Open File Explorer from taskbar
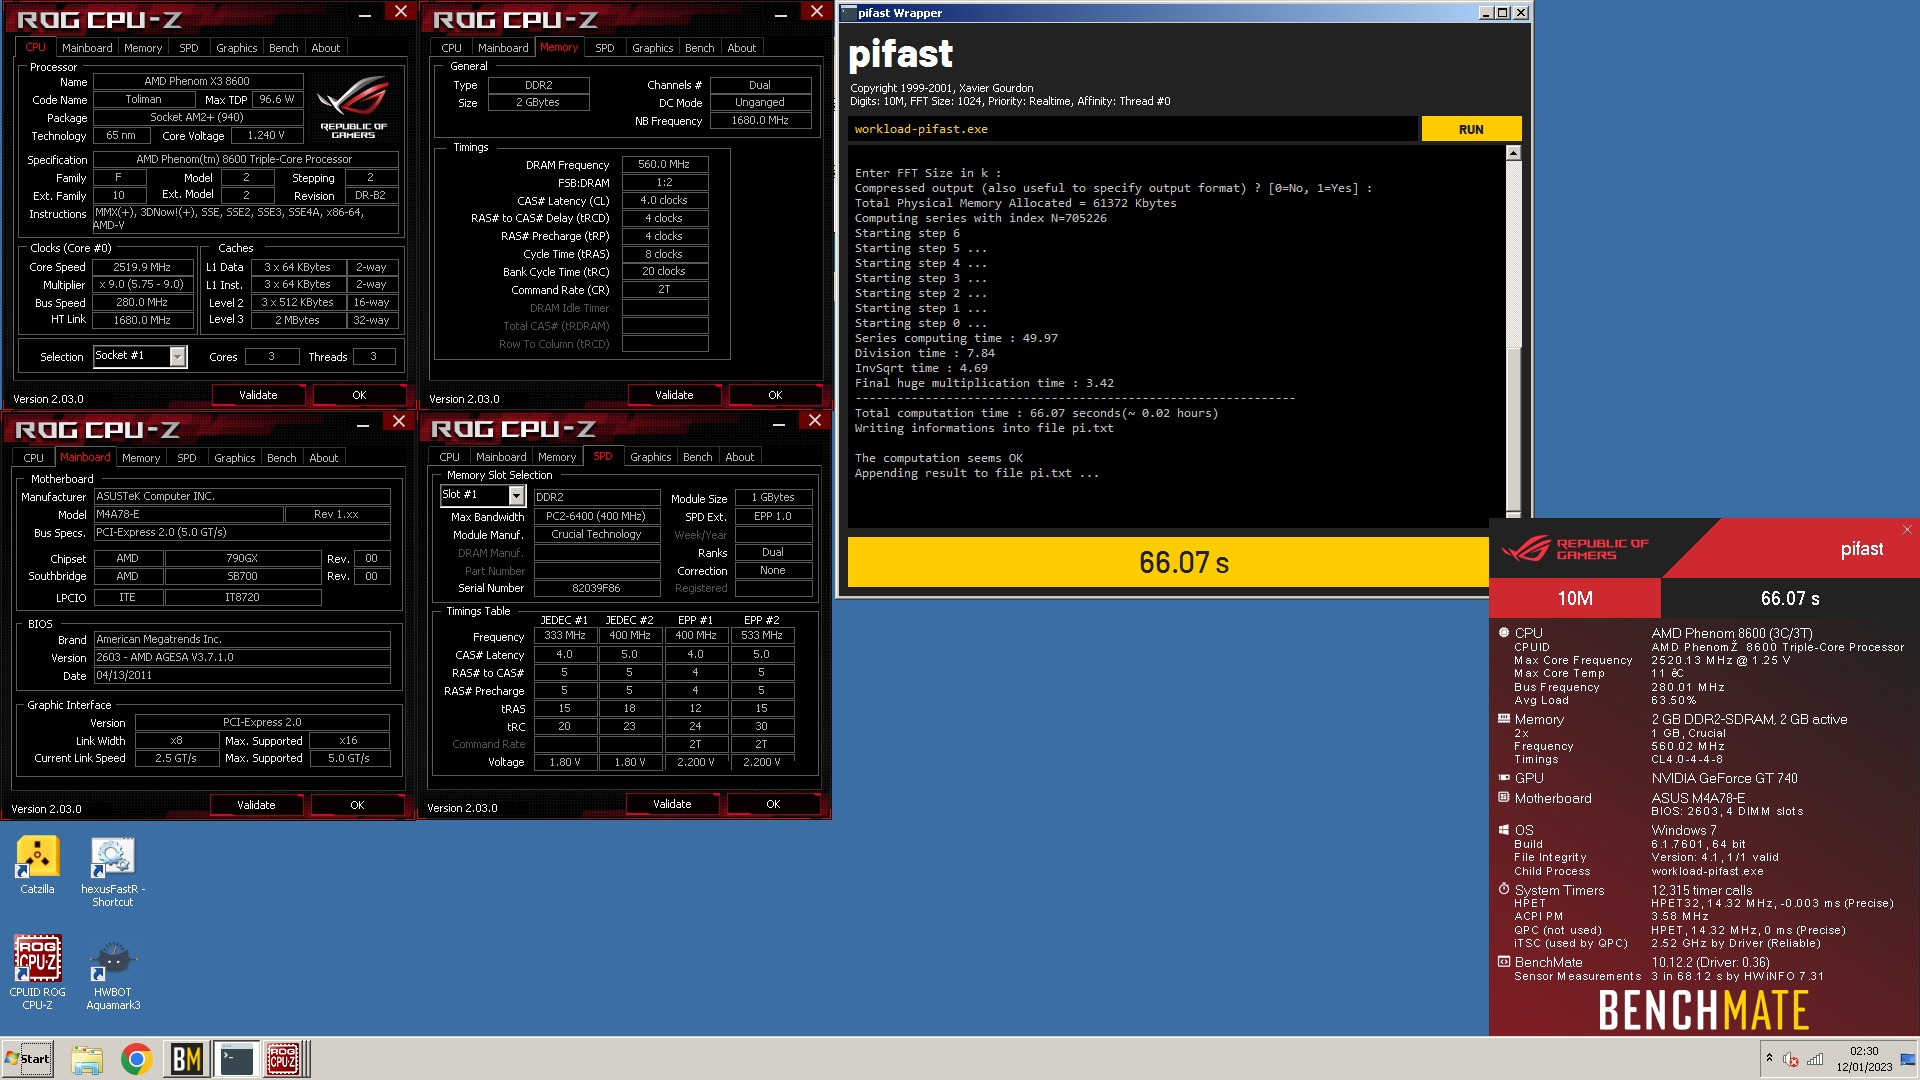This screenshot has width=1920, height=1080. [87, 1059]
